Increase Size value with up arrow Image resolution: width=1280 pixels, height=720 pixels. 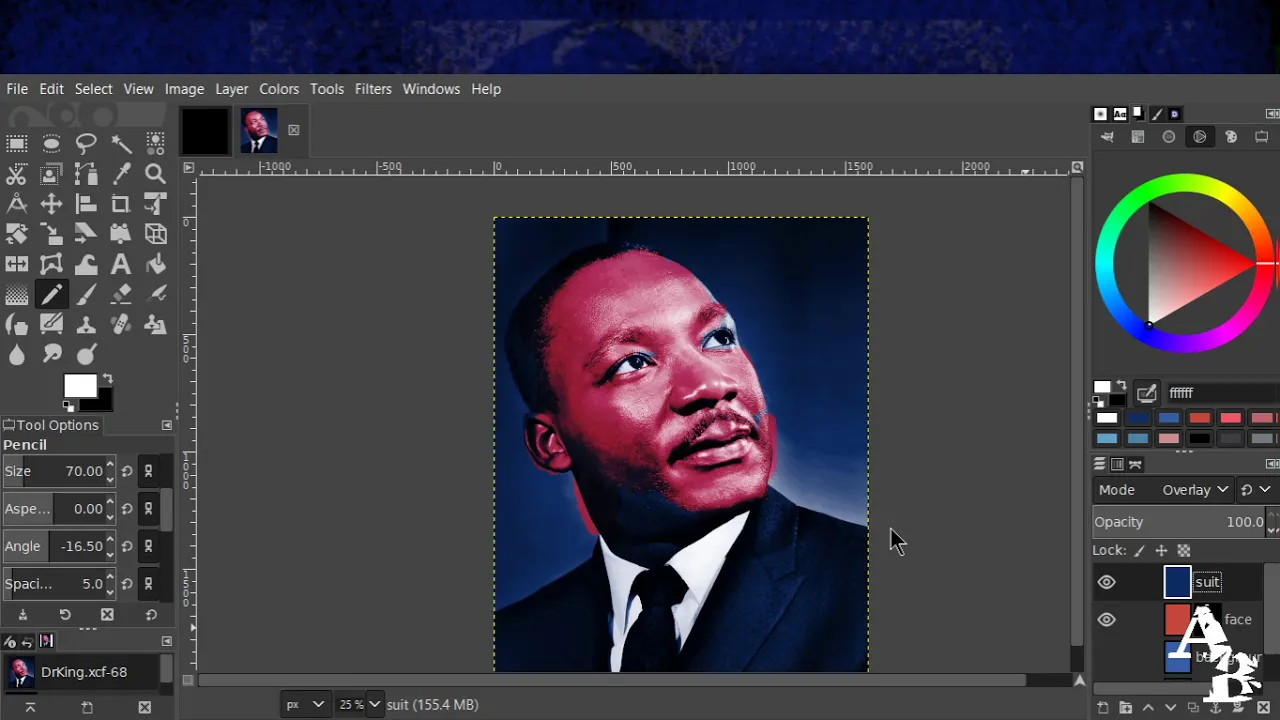tap(110, 465)
